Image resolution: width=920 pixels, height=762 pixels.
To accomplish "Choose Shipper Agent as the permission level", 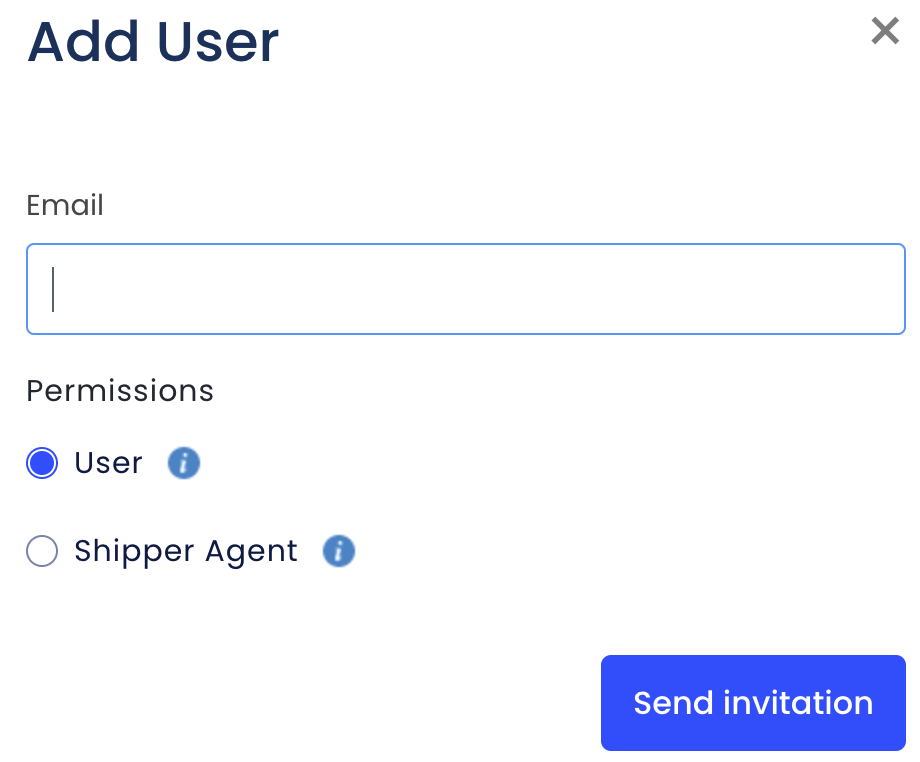I will [x=42, y=551].
